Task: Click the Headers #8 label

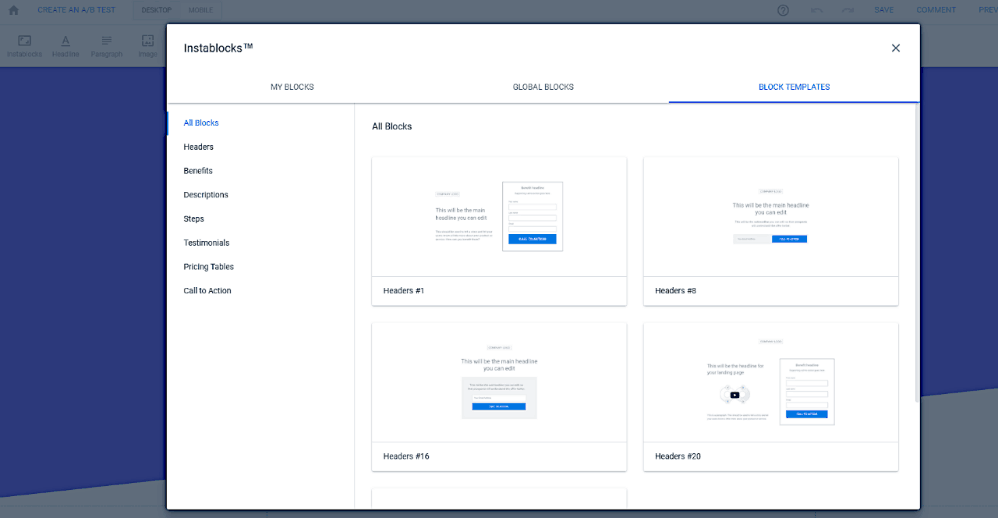Action: (x=675, y=291)
